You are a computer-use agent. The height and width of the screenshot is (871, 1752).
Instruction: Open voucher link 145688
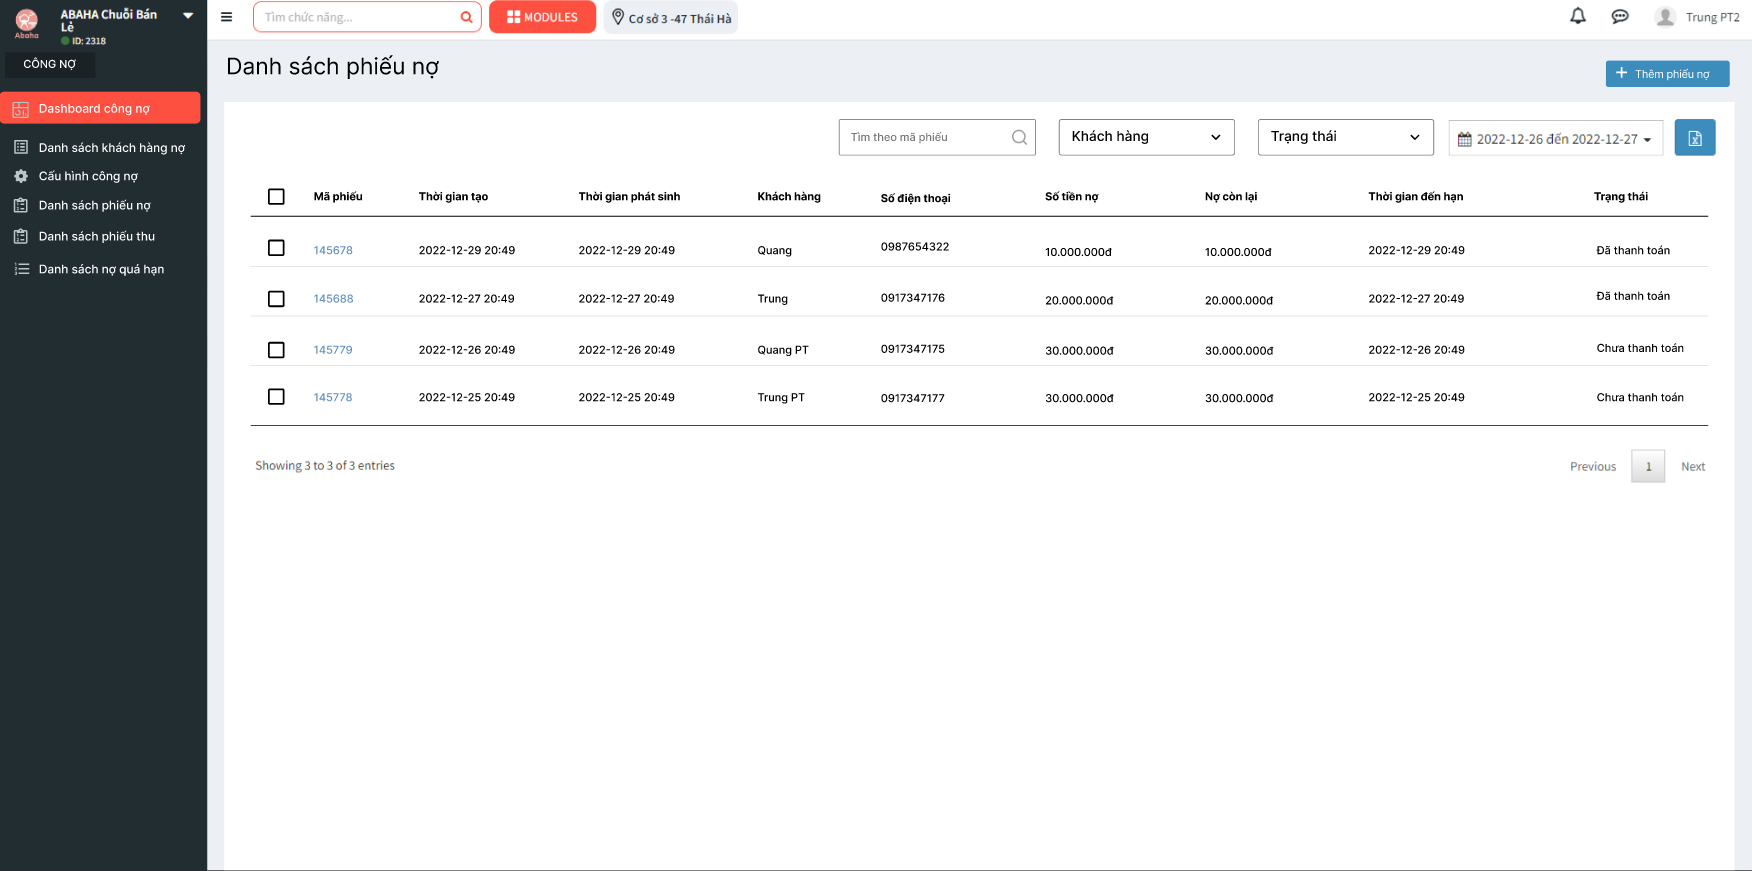(333, 299)
